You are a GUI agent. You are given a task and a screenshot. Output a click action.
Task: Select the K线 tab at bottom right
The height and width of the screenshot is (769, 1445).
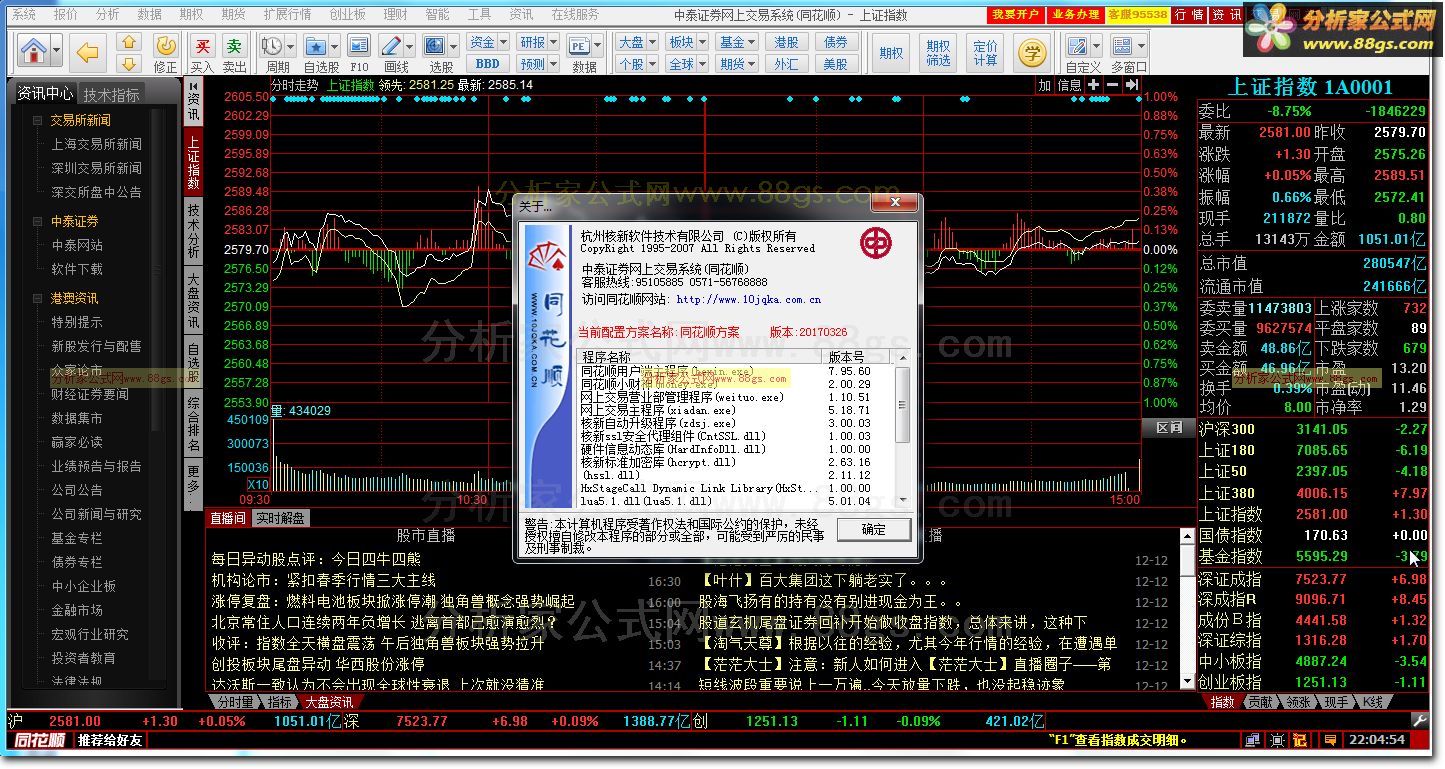pos(1373,702)
